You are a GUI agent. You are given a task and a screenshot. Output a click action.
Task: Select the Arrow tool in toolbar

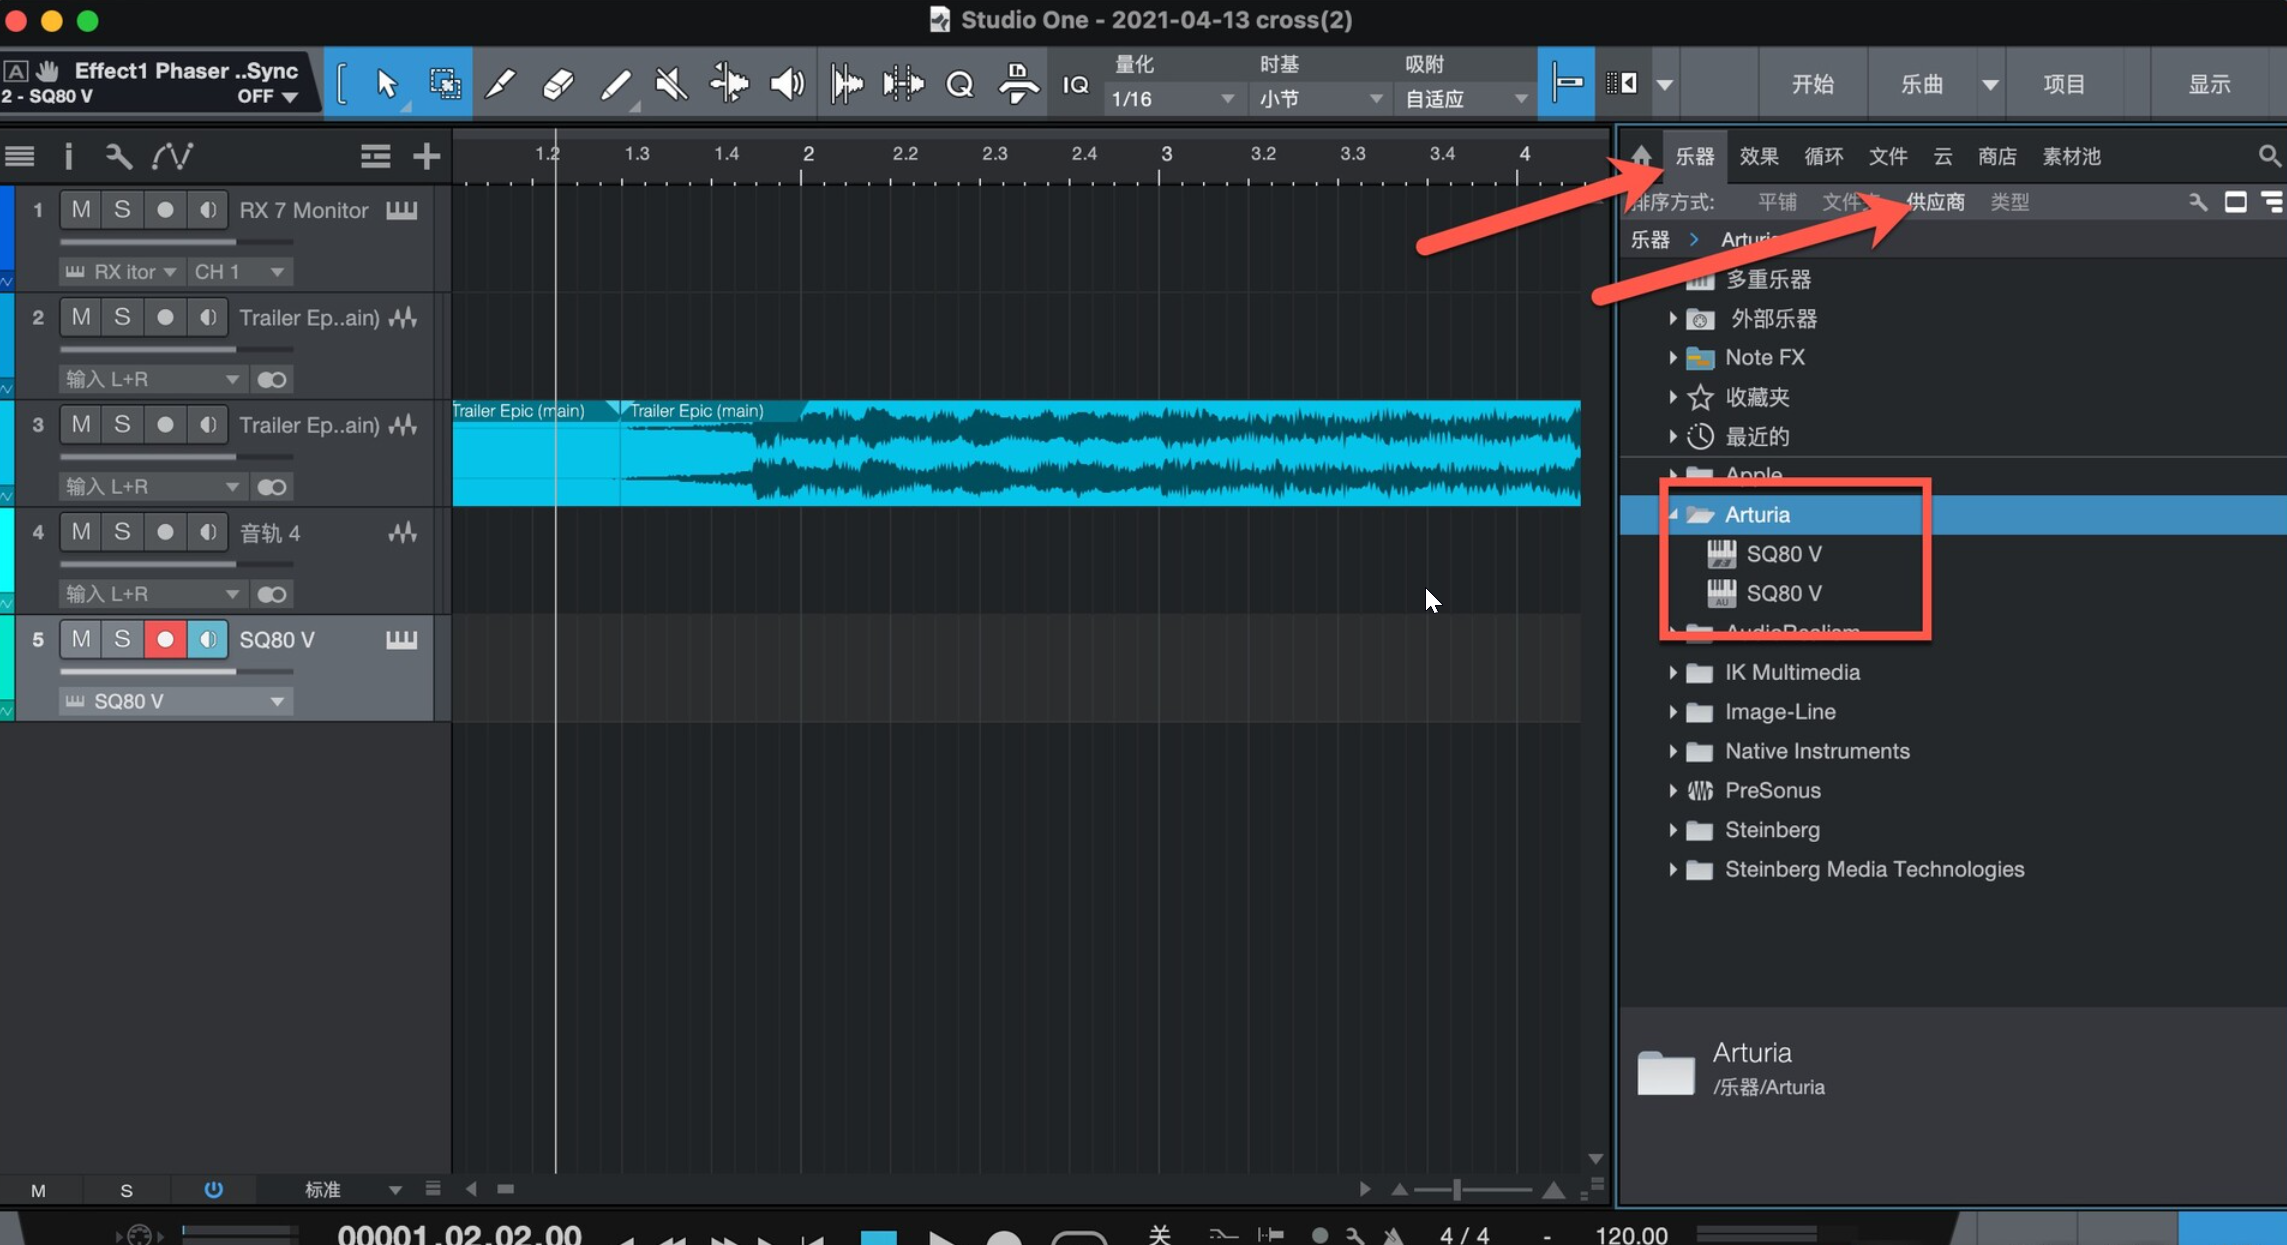tap(386, 84)
